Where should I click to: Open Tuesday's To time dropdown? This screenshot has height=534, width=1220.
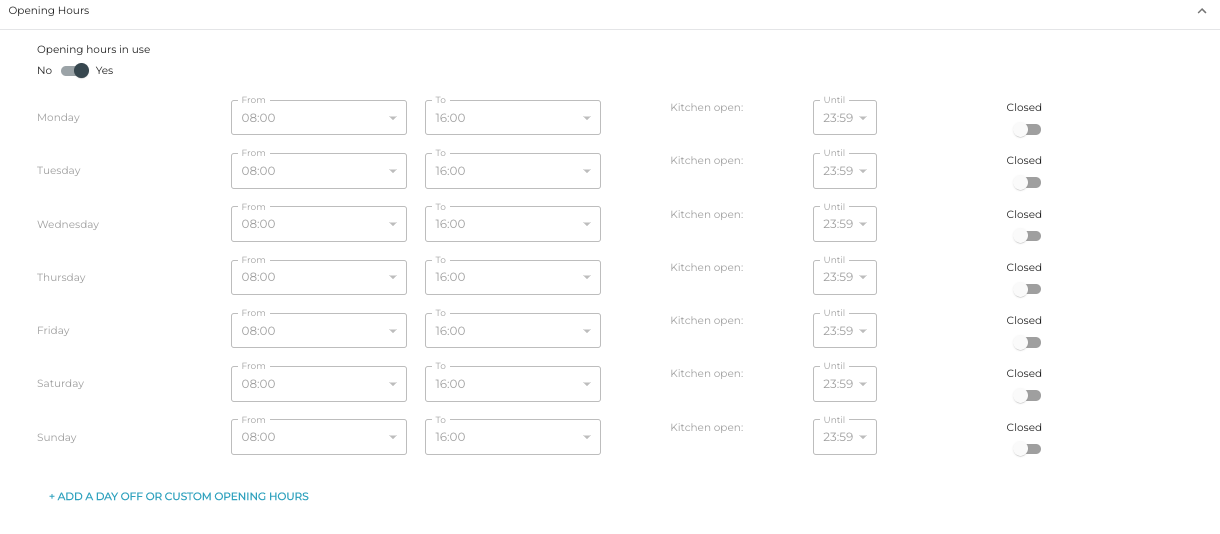tap(512, 171)
